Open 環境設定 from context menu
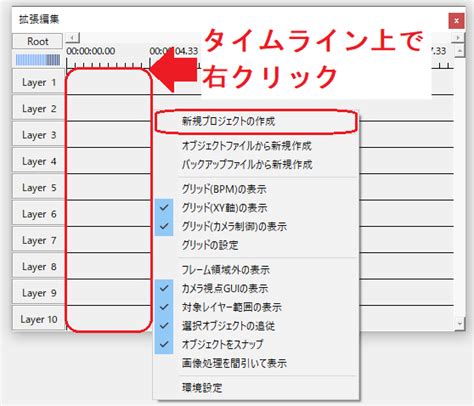The width and height of the screenshot is (474, 406). click(256, 388)
